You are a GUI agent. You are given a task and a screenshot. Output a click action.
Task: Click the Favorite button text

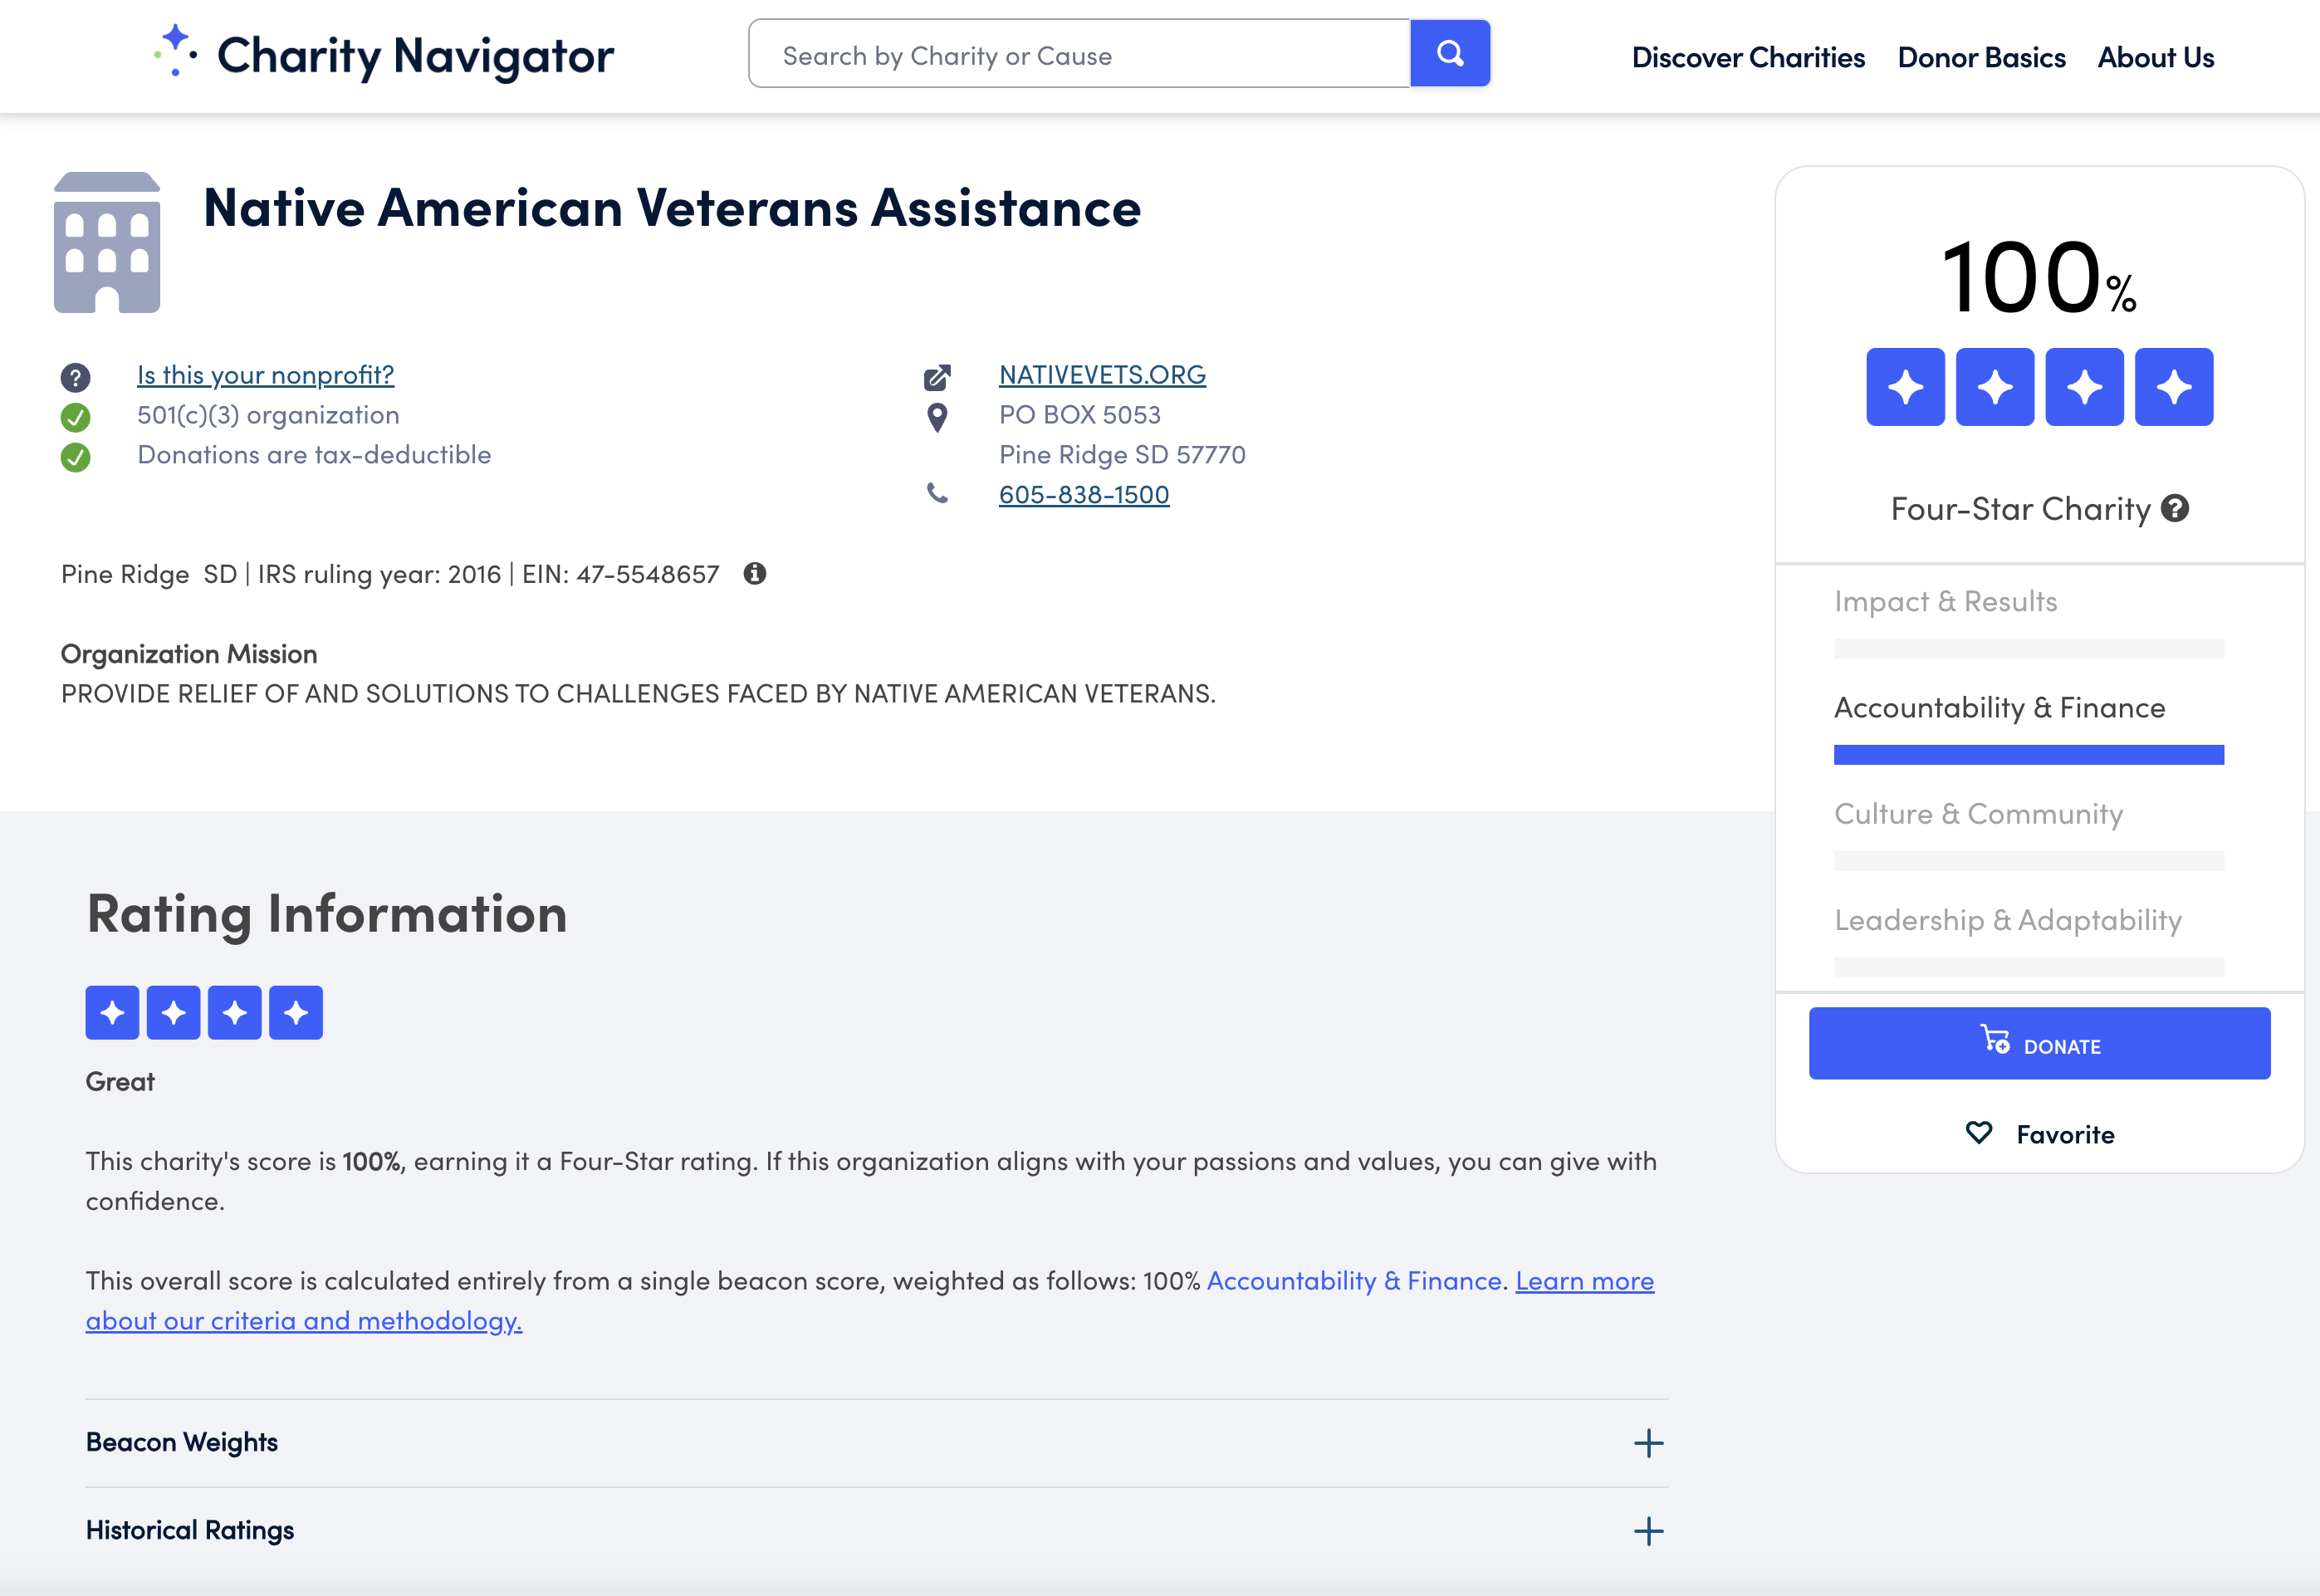click(x=2065, y=1134)
